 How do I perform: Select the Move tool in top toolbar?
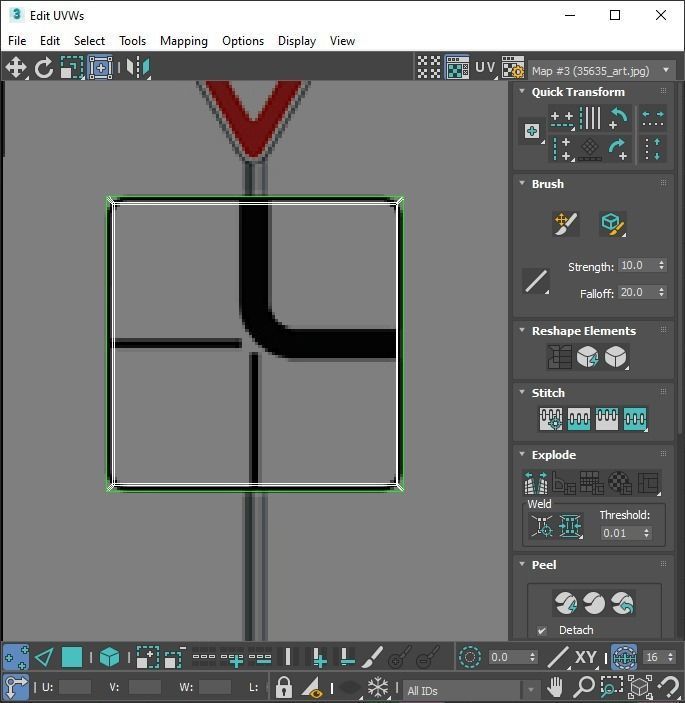tap(16, 68)
